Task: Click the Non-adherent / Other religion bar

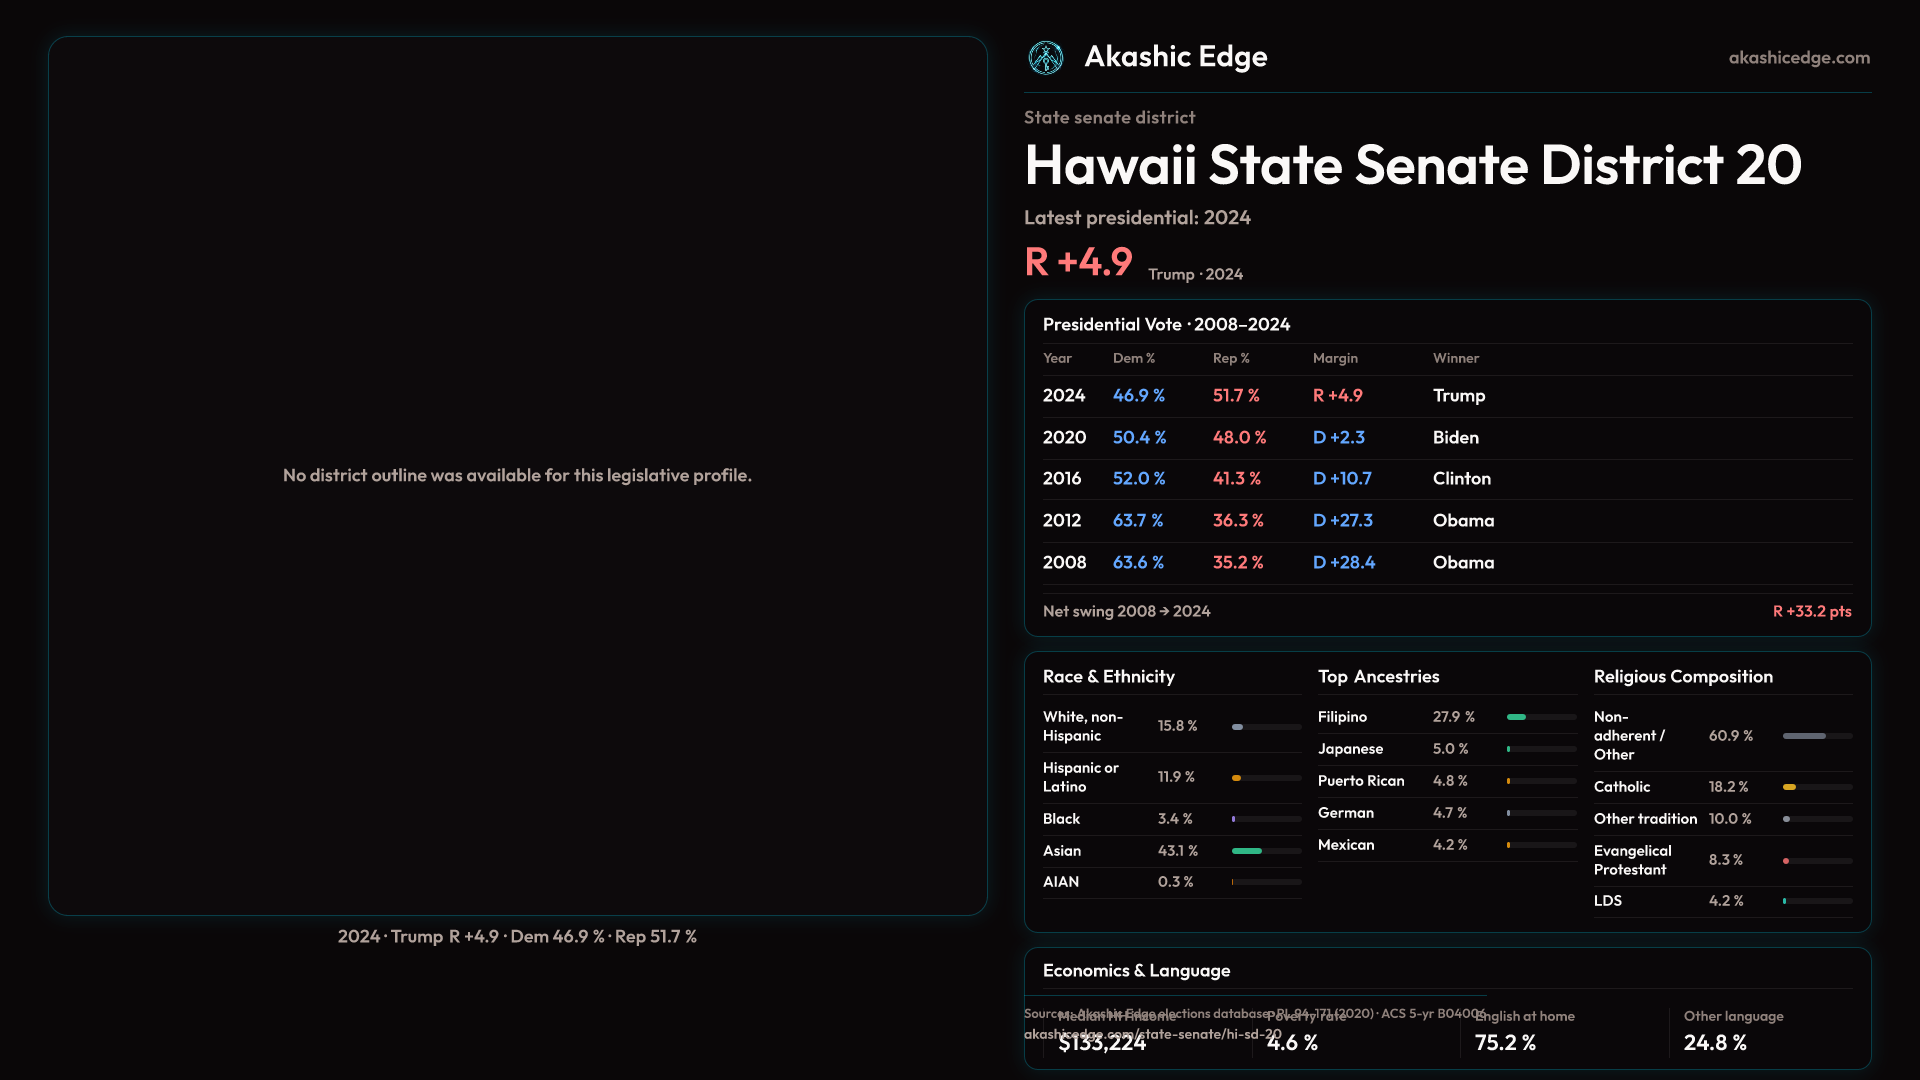Action: coord(1817,736)
